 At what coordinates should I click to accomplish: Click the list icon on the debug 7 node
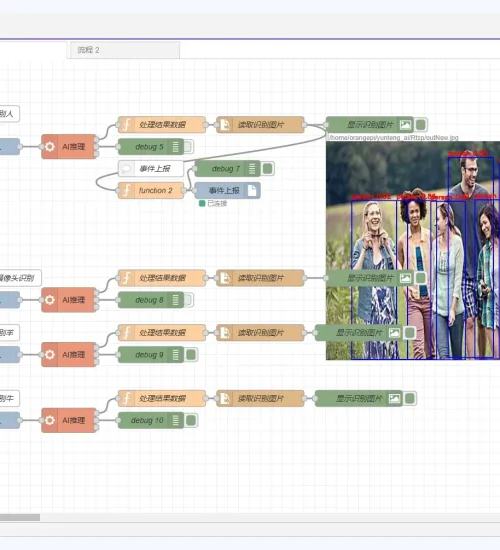click(x=252, y=169)
